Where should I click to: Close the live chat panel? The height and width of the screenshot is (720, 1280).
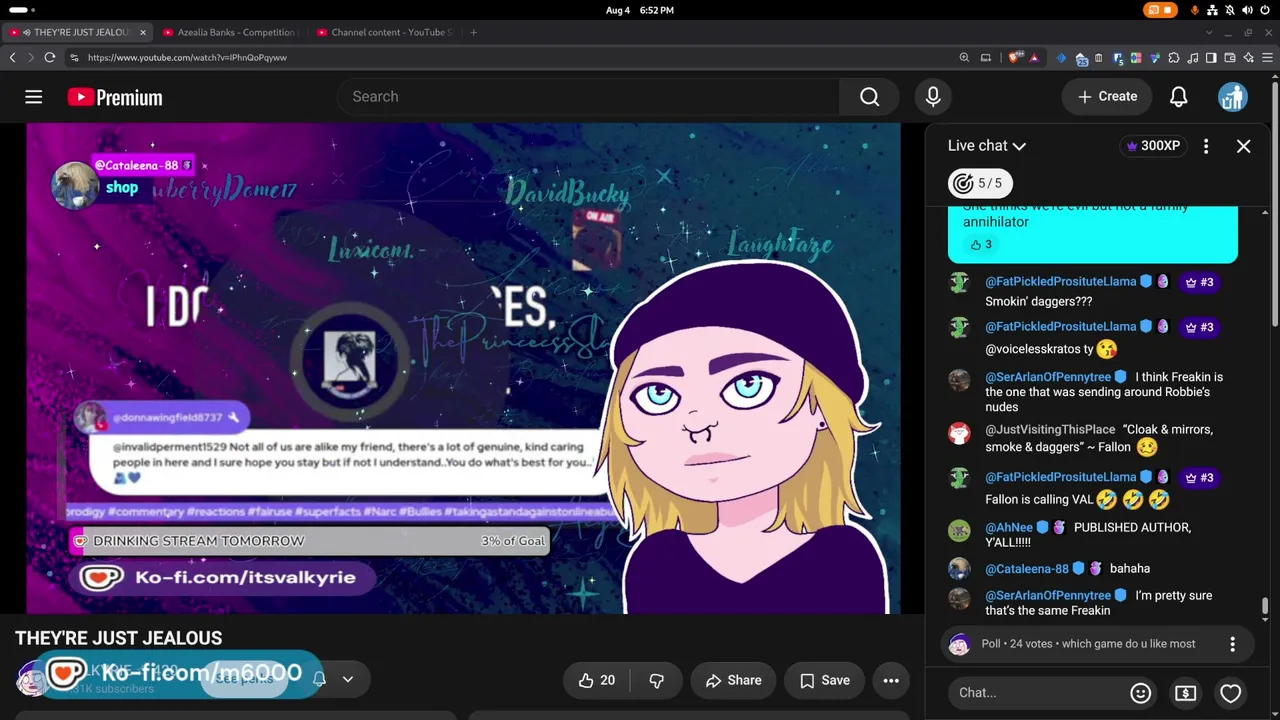[1243, 146]
